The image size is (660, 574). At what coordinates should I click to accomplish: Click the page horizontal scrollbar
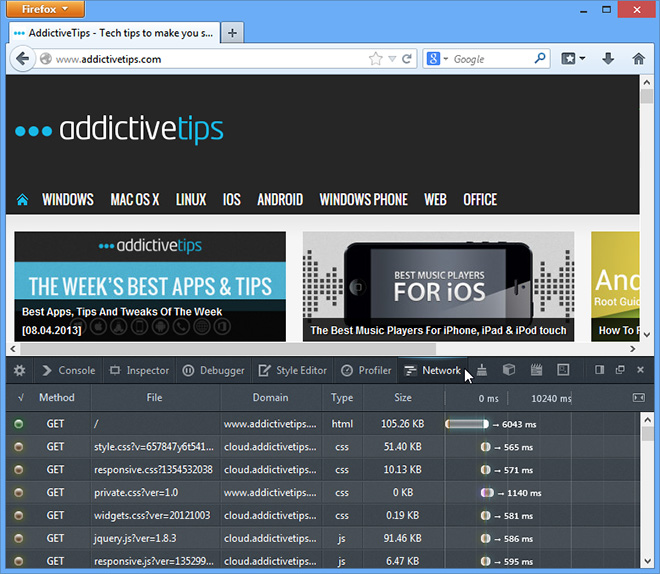(227, 348)
